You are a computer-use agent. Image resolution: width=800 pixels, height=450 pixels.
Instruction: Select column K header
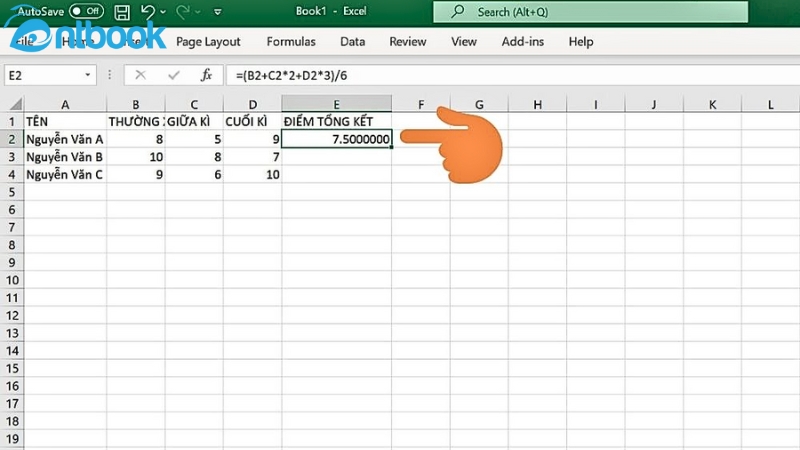click(x=712, y=104)
